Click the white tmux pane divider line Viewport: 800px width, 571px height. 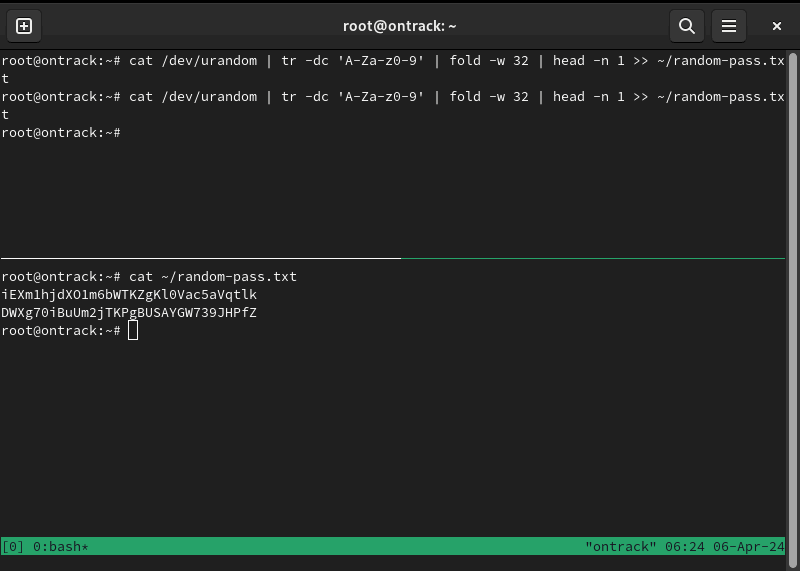(200, 258)
